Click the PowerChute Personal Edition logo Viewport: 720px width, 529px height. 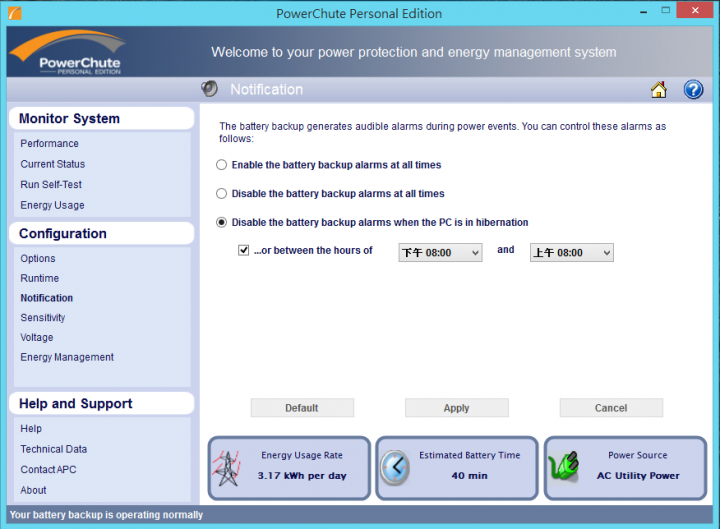[x=68, y=52]
